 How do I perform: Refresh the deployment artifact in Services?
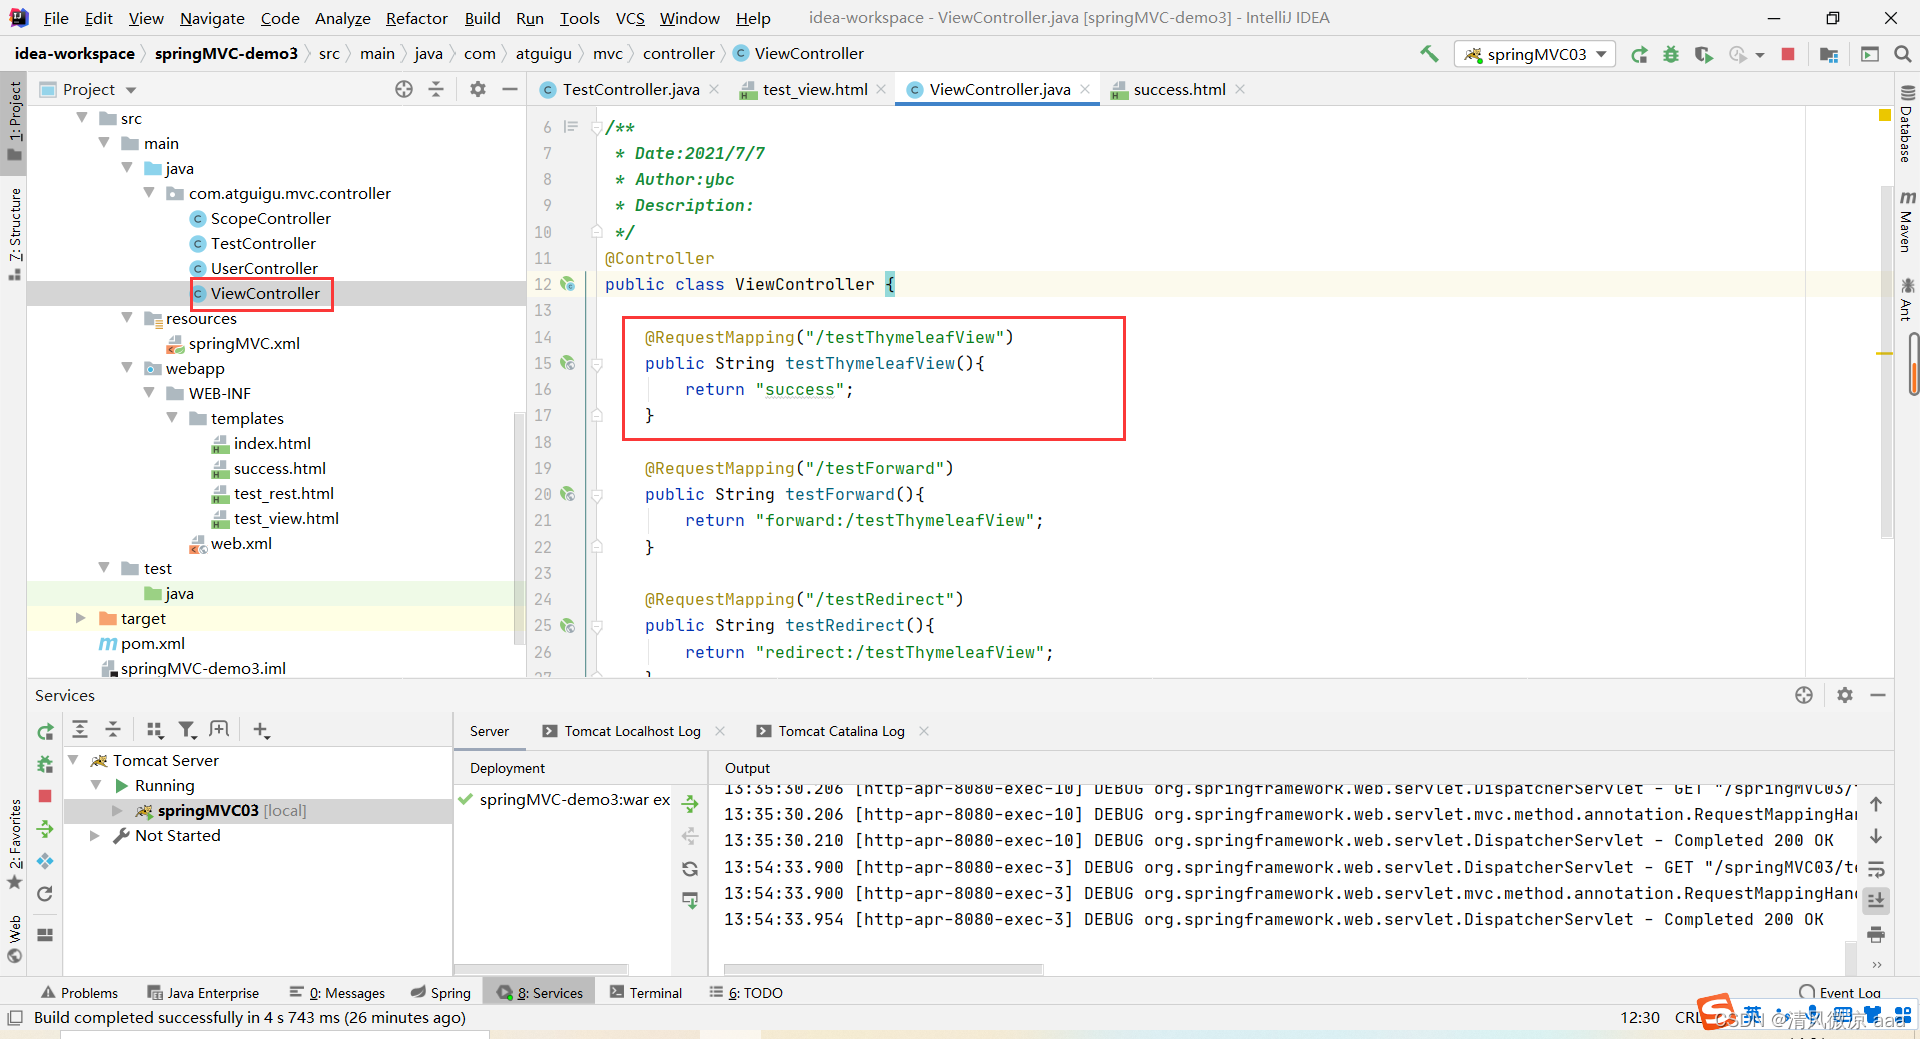tap(690, 869)
